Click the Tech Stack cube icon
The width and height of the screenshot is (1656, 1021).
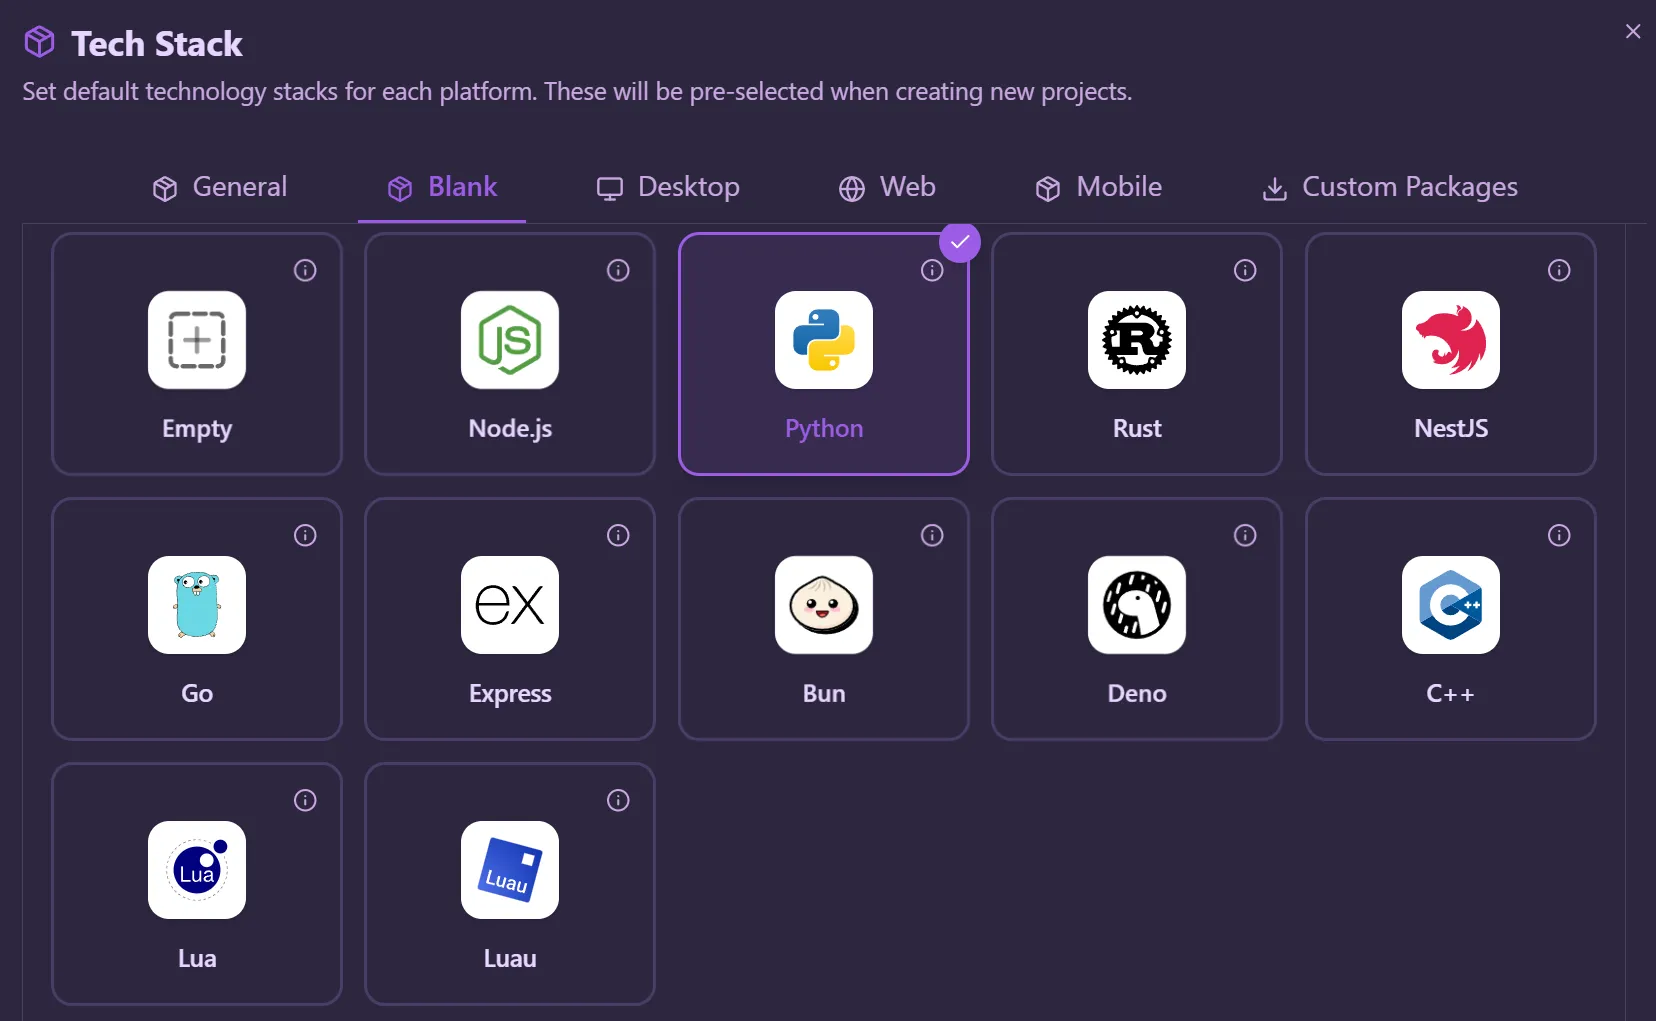pyautogui.click(x=39, y=42)
